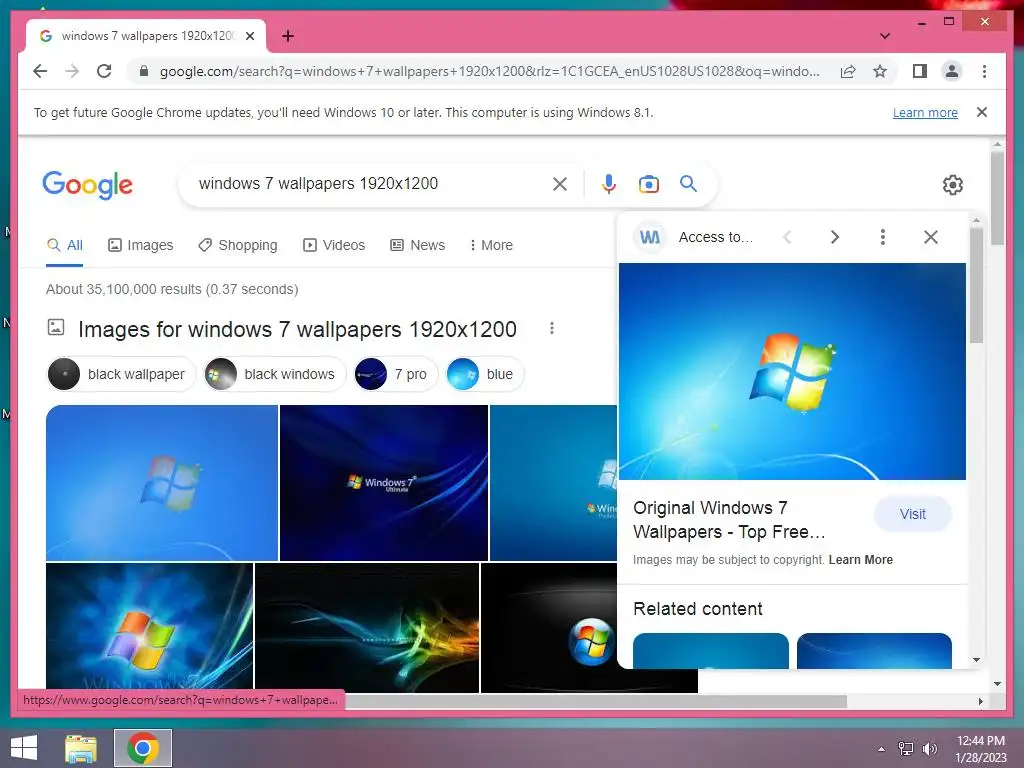Switch to Videos tab
1024x768 pixels.
(334, 246)
